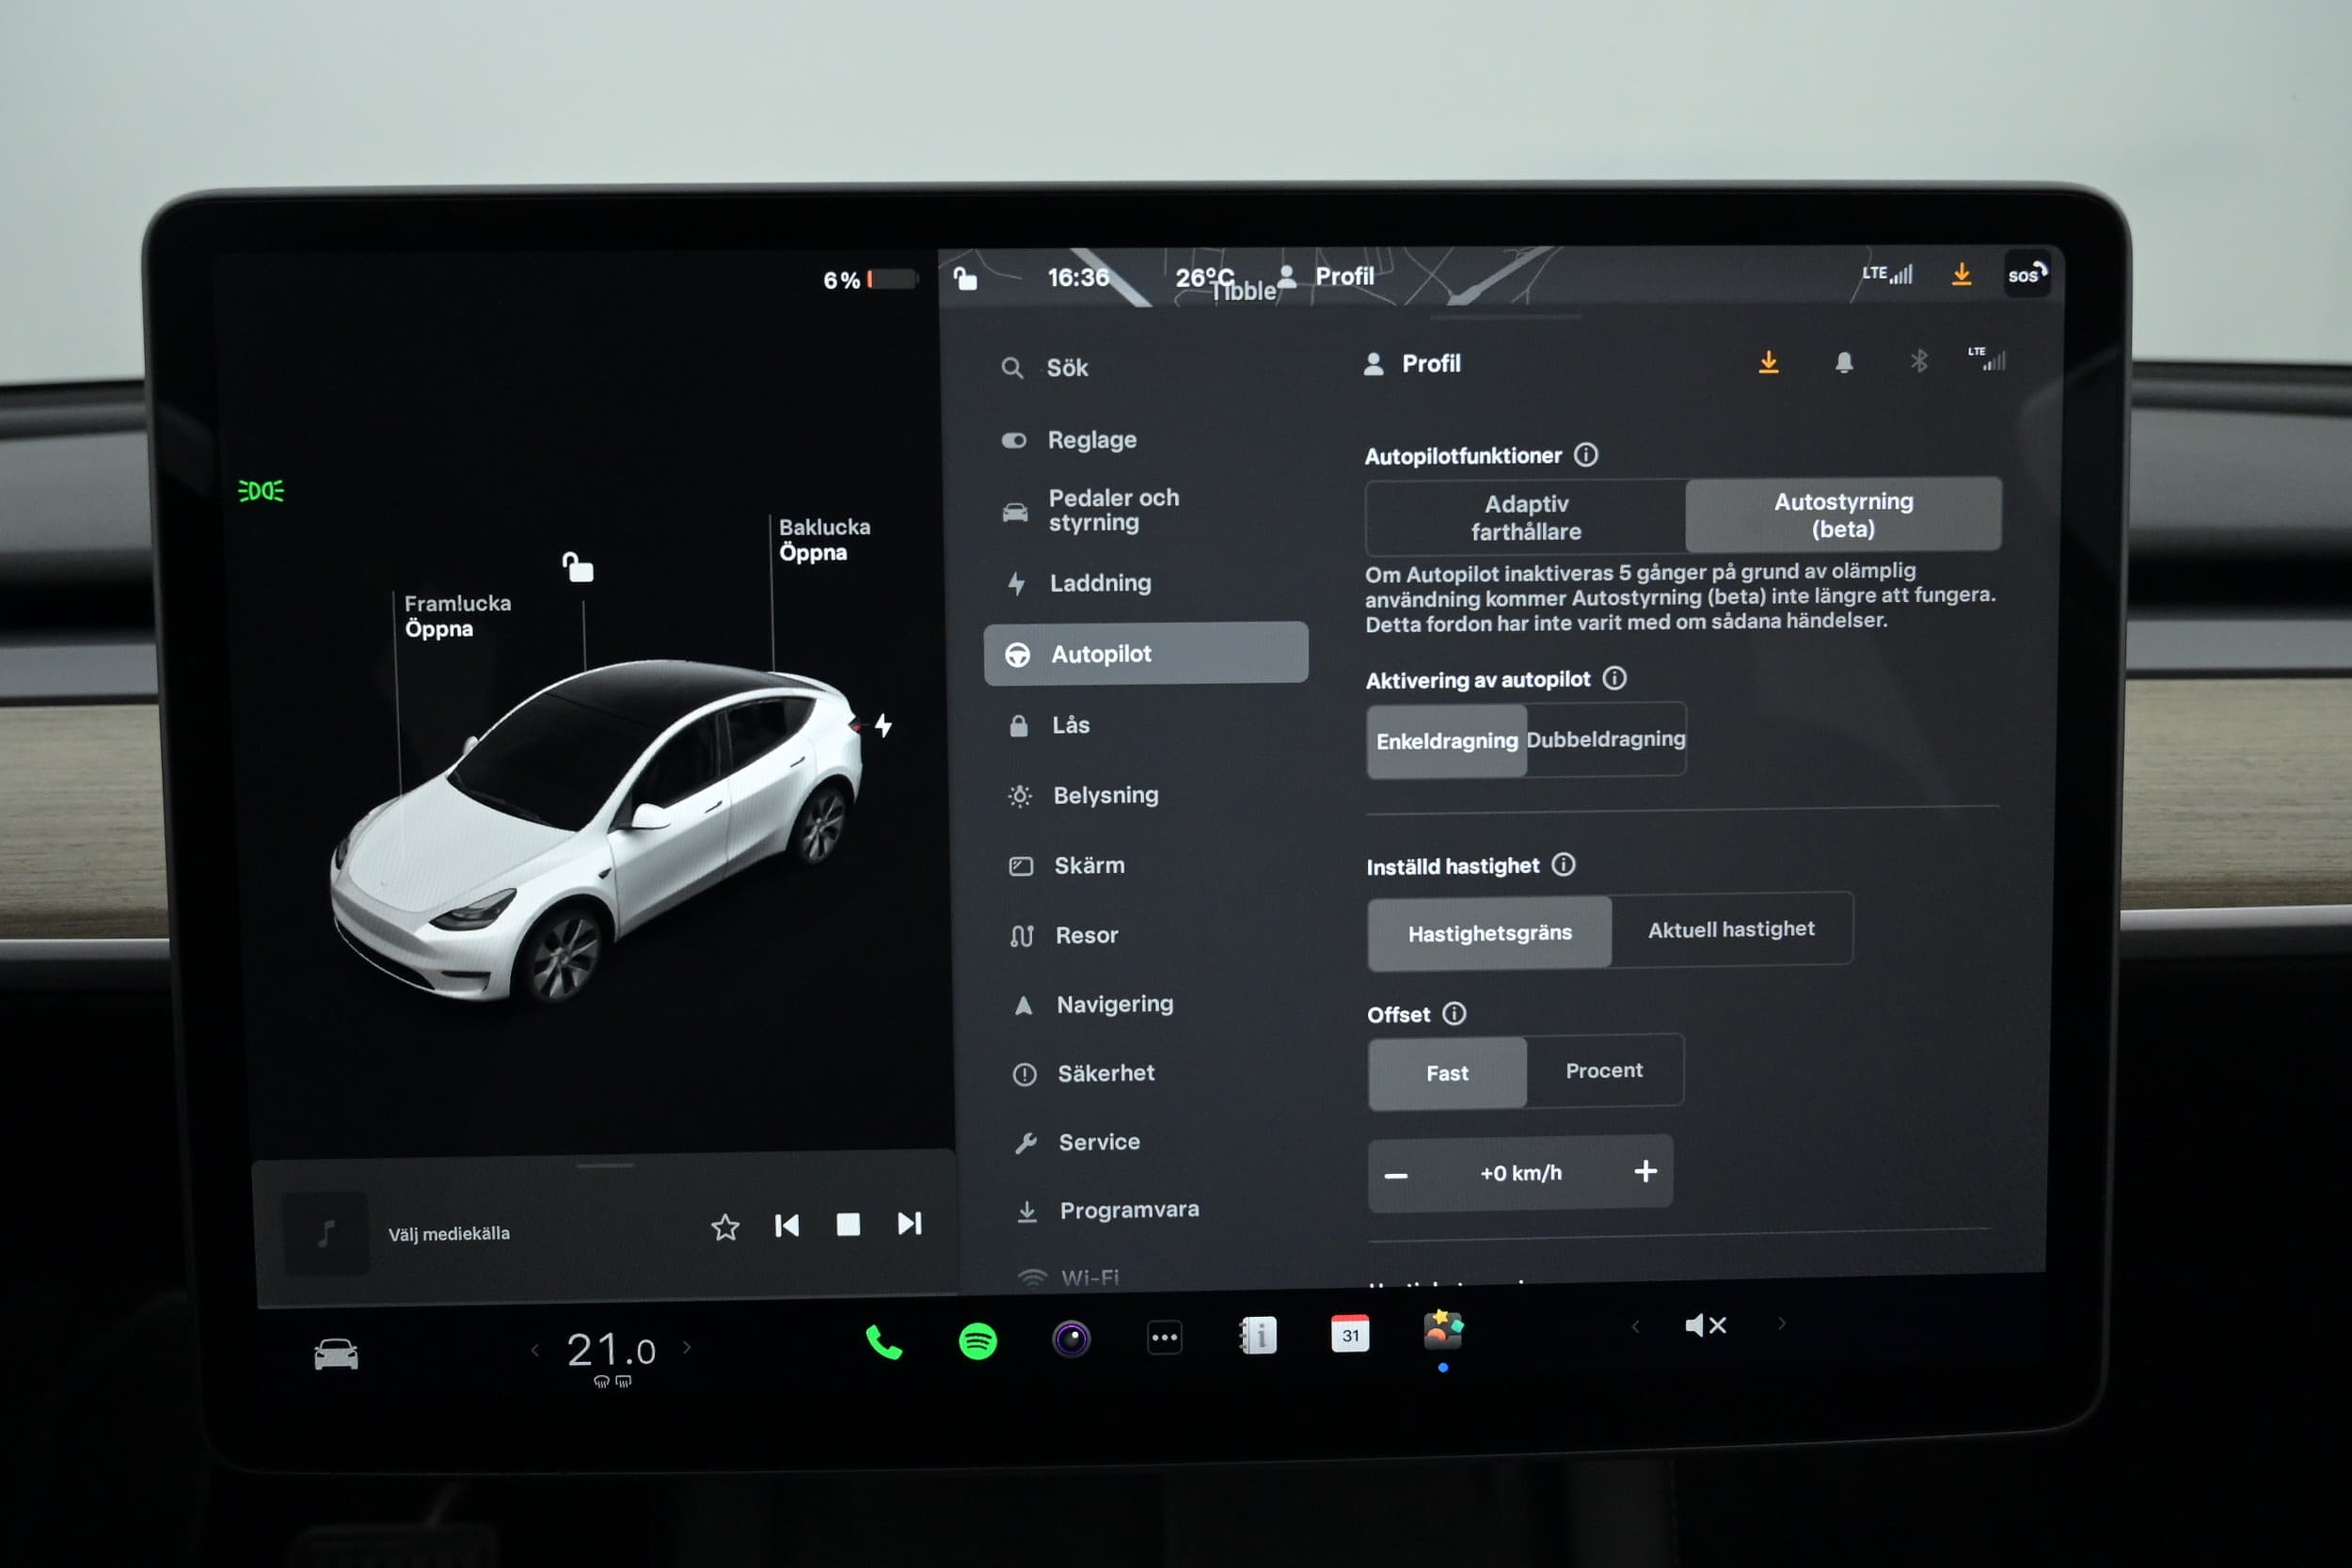This screenshot has height=1568, width=2352.
Task: Select Adaptiv farthållare
Action: coord(1526,518)
